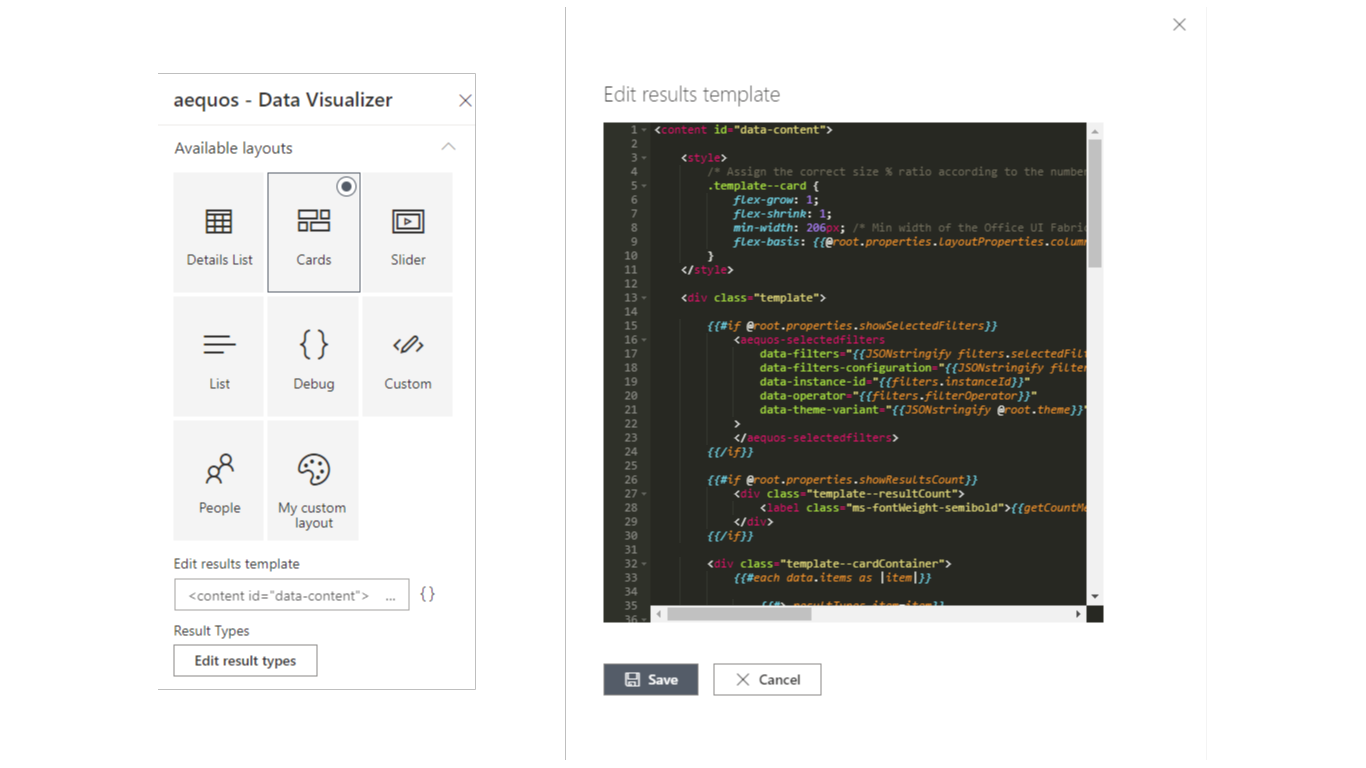Close the Edit results template panel

(1179, 25)
